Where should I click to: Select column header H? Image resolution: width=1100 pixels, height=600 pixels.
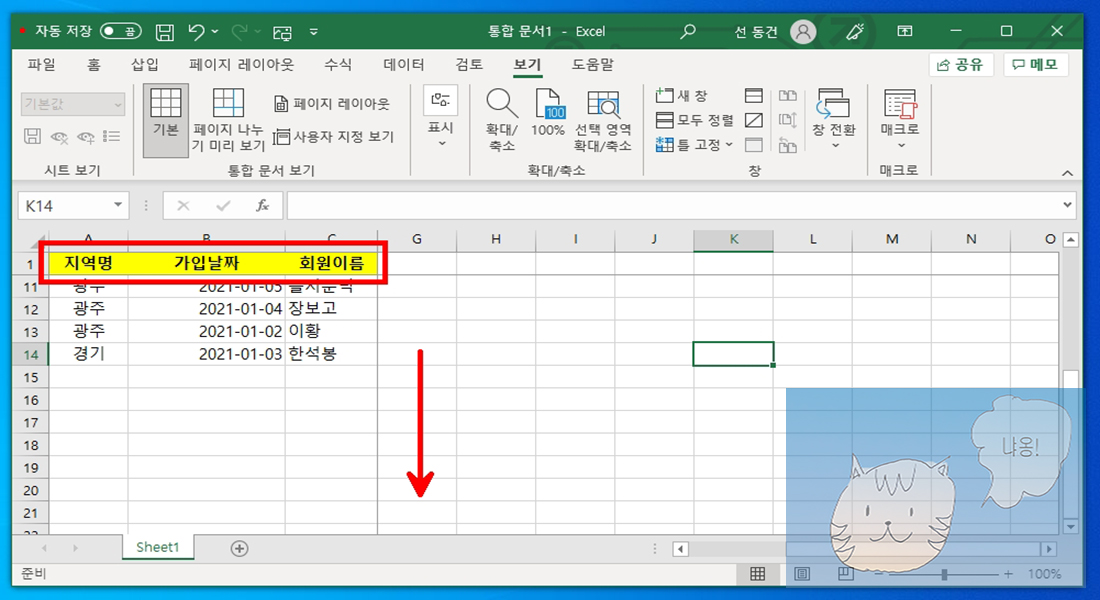(x=496, y=240)
